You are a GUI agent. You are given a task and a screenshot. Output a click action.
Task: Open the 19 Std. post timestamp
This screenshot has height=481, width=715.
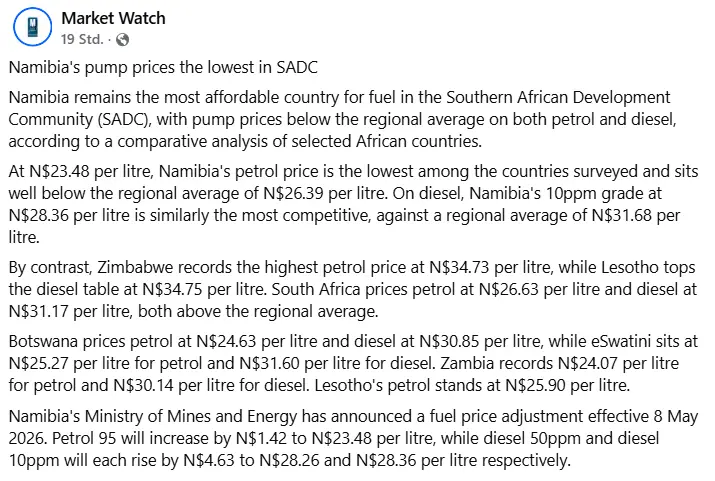82,40
